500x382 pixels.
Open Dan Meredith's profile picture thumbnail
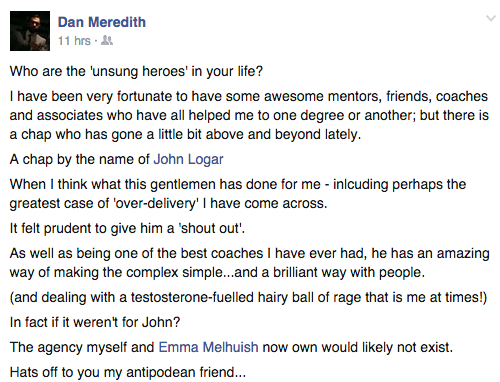point(30,31)
